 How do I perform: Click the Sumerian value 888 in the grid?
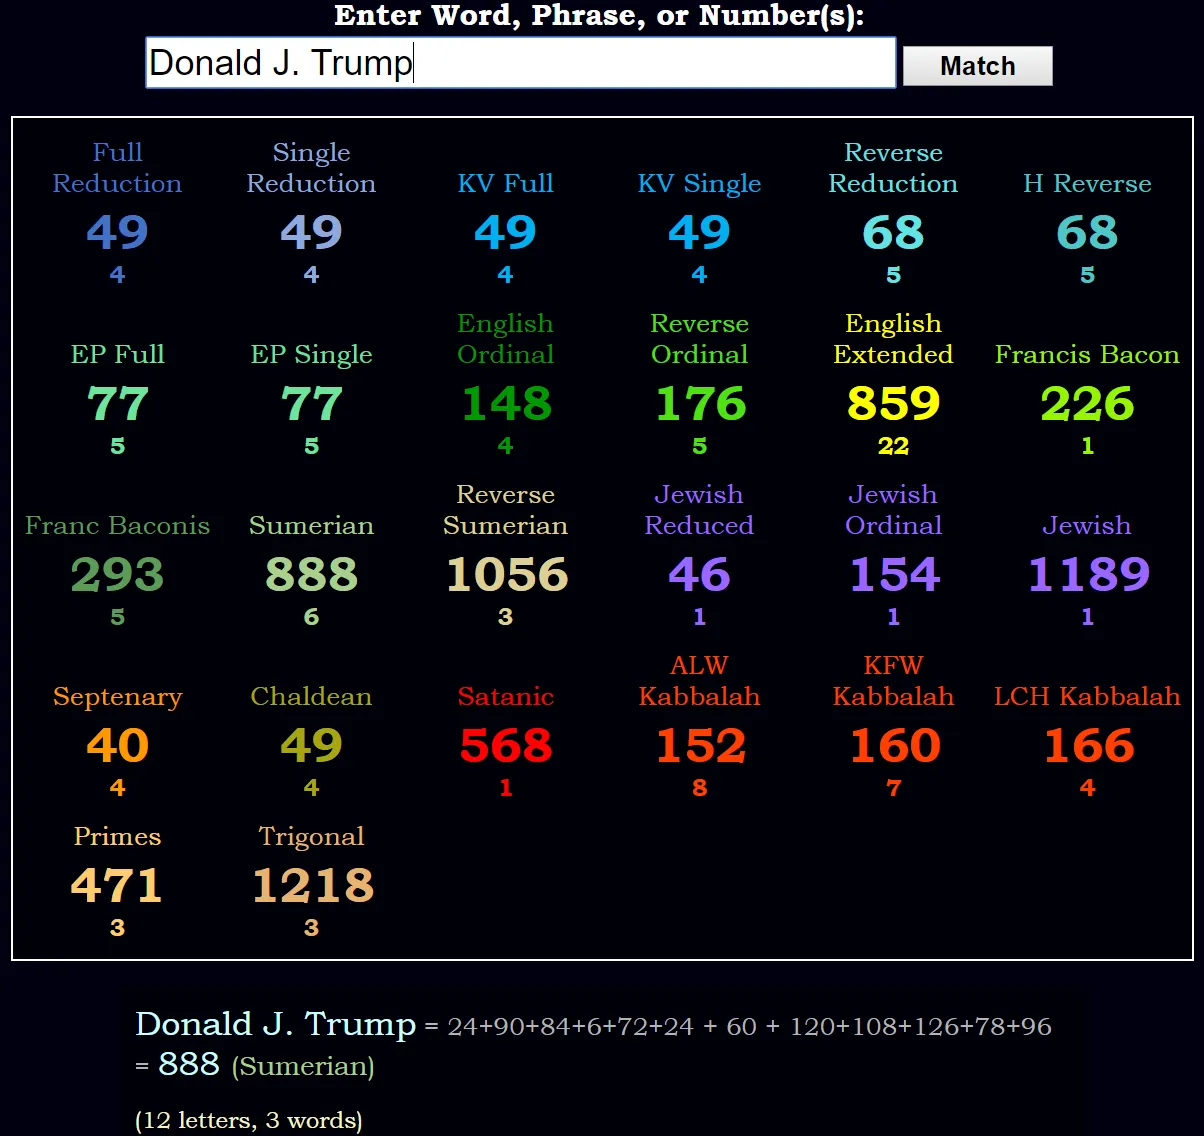click(311, 574)
